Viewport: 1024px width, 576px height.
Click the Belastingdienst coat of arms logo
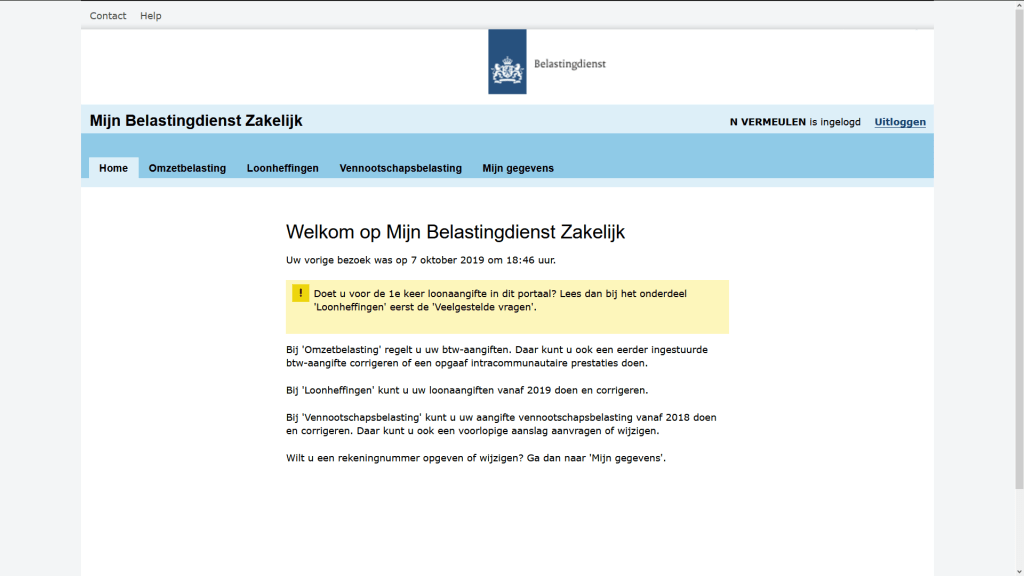(x=507, y=62)
